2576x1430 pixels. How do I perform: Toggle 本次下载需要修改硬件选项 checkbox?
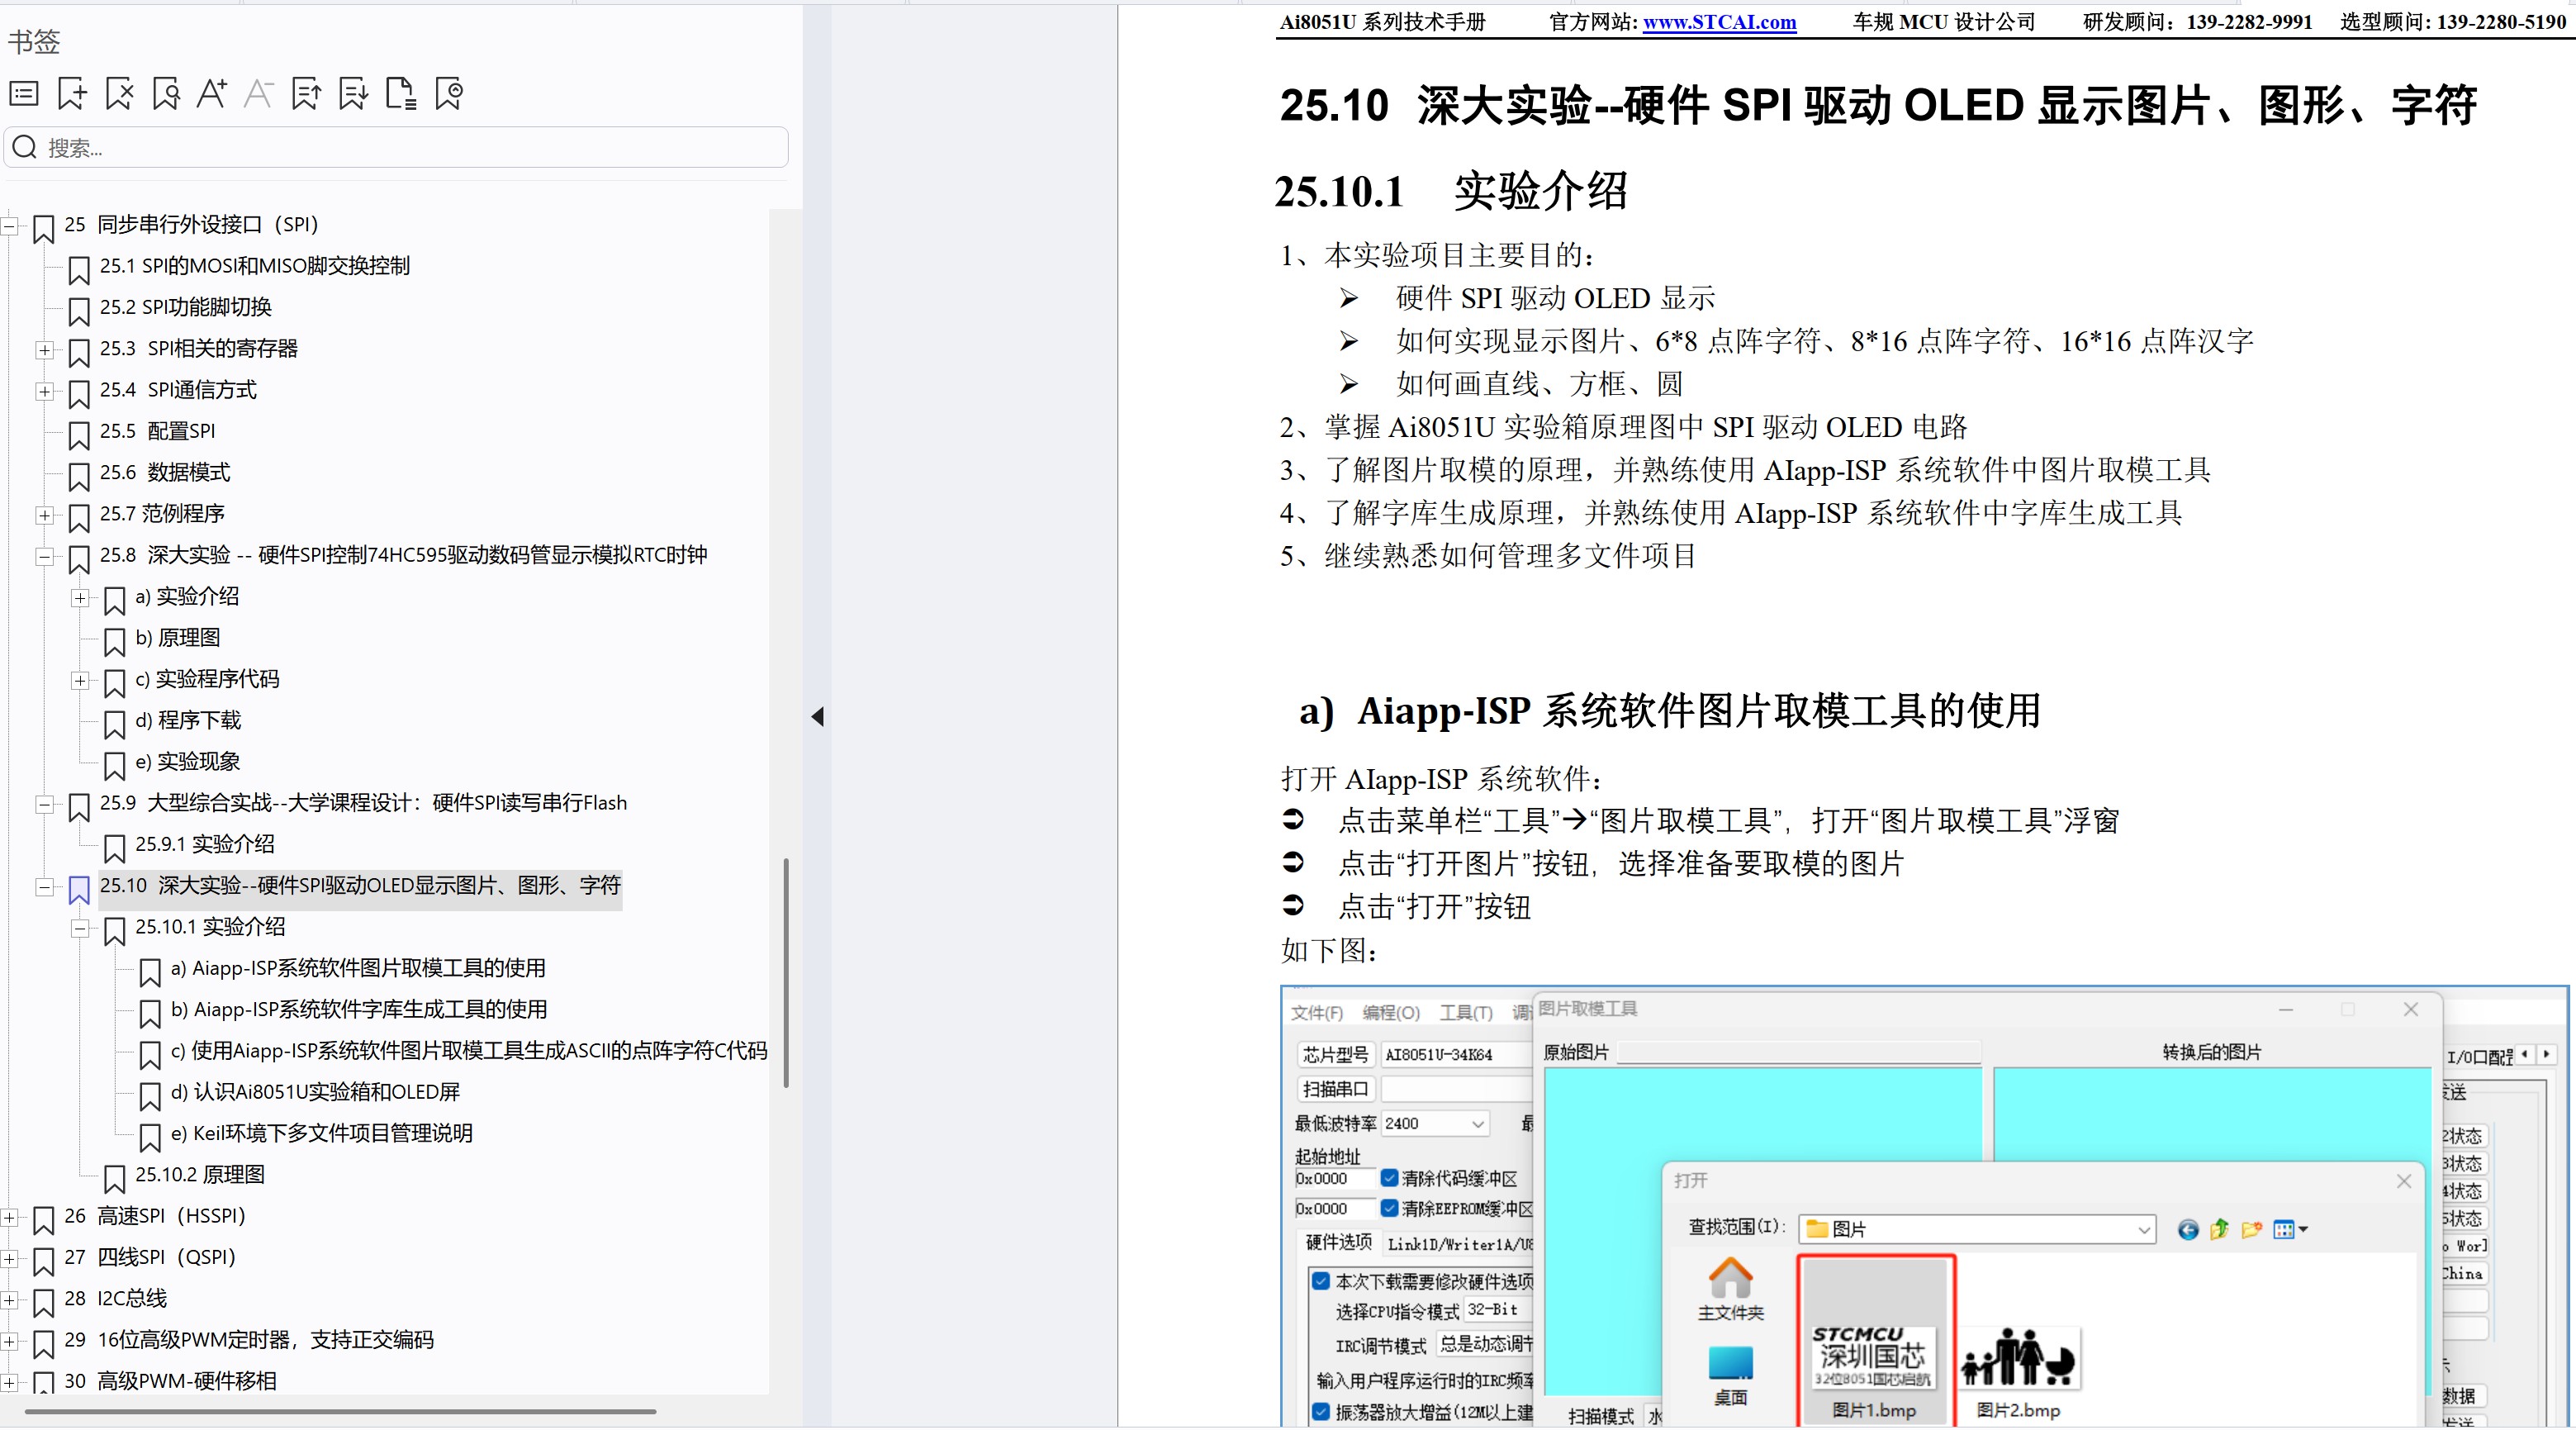(x=1321, y=1281)
